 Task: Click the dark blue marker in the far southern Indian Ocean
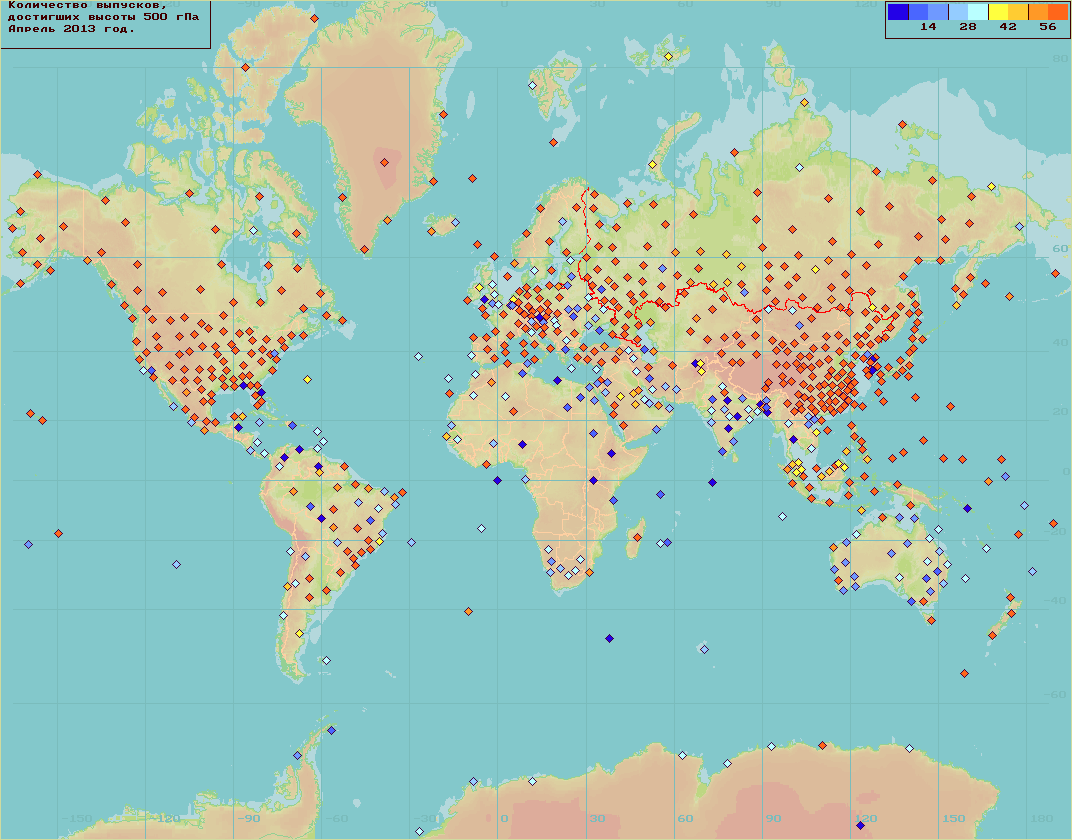point(609,638)
